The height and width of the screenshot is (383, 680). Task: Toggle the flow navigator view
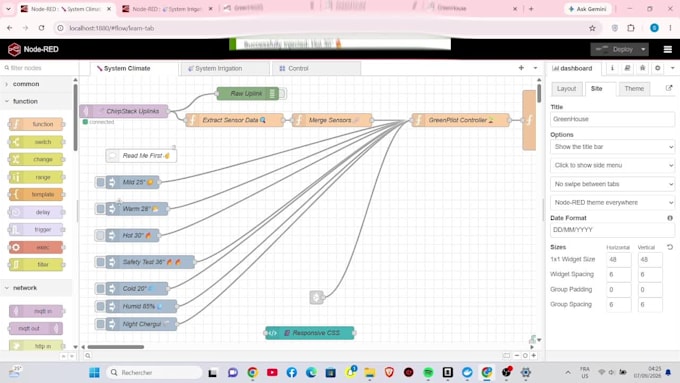coord(506,356)
